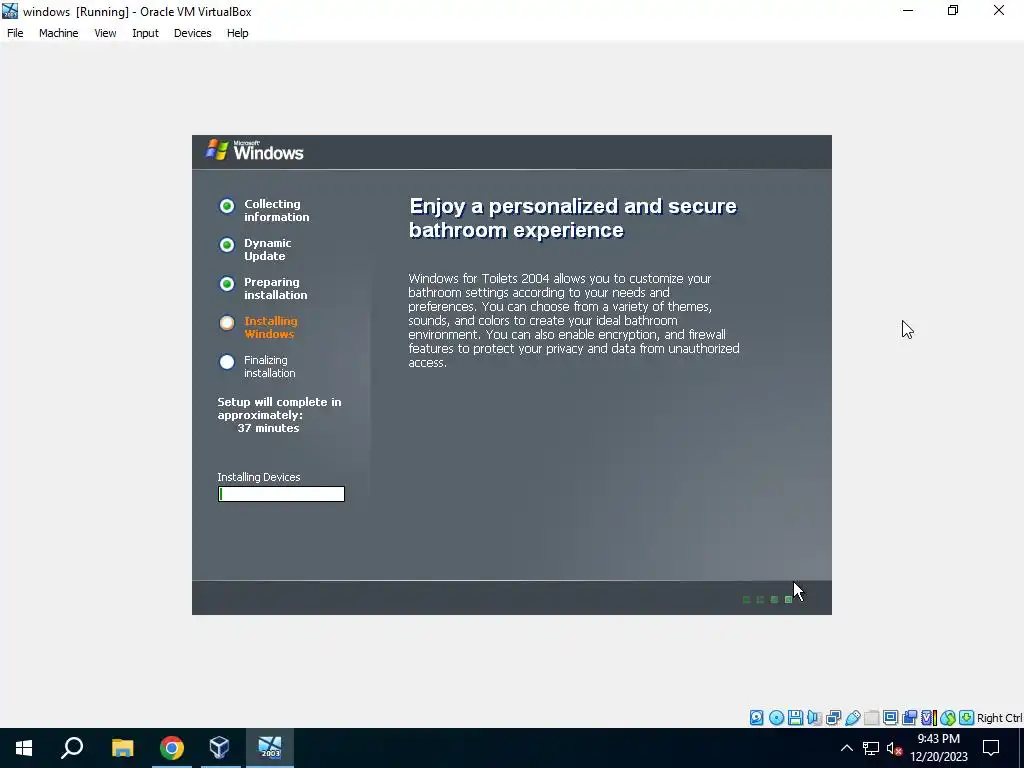Select the running 2003 VM taskbar icon
The image size is (1024, 768).
(x=270, y=748)
